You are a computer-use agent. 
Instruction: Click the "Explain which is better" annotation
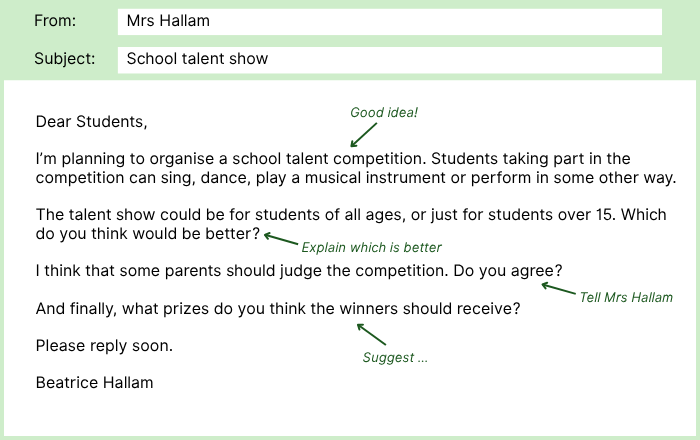point(371,247)
